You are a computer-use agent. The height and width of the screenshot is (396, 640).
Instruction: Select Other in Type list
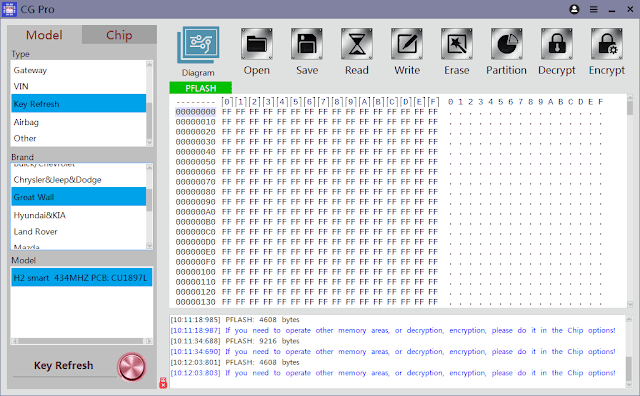[x=78, y=138]
